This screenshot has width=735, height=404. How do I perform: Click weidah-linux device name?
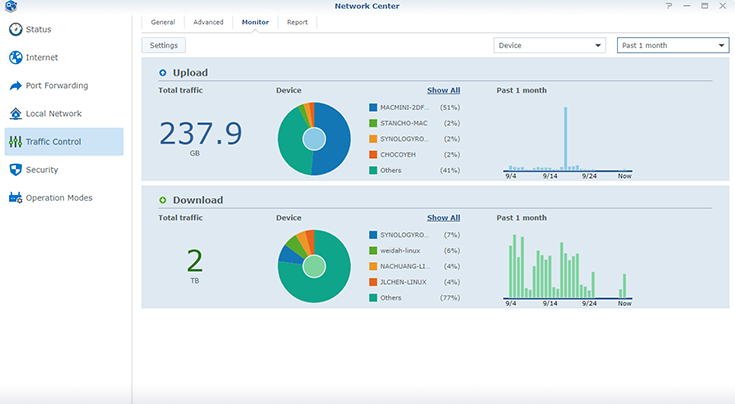point(400,251)
